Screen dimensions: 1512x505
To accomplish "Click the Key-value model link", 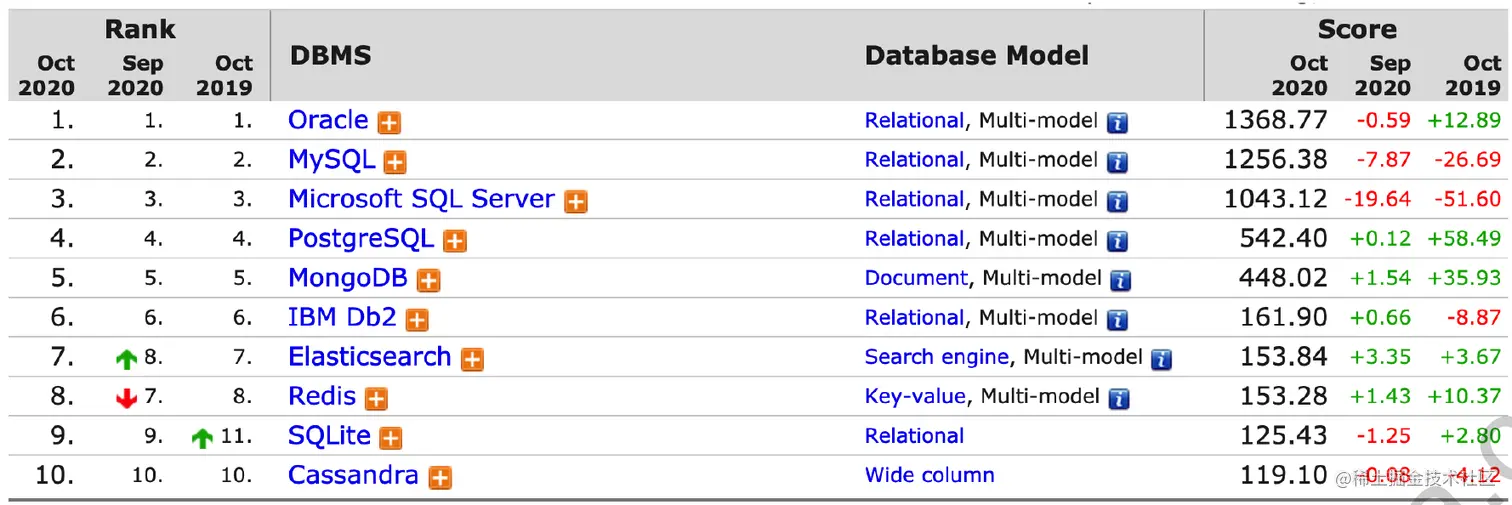I will pos(915,396).
